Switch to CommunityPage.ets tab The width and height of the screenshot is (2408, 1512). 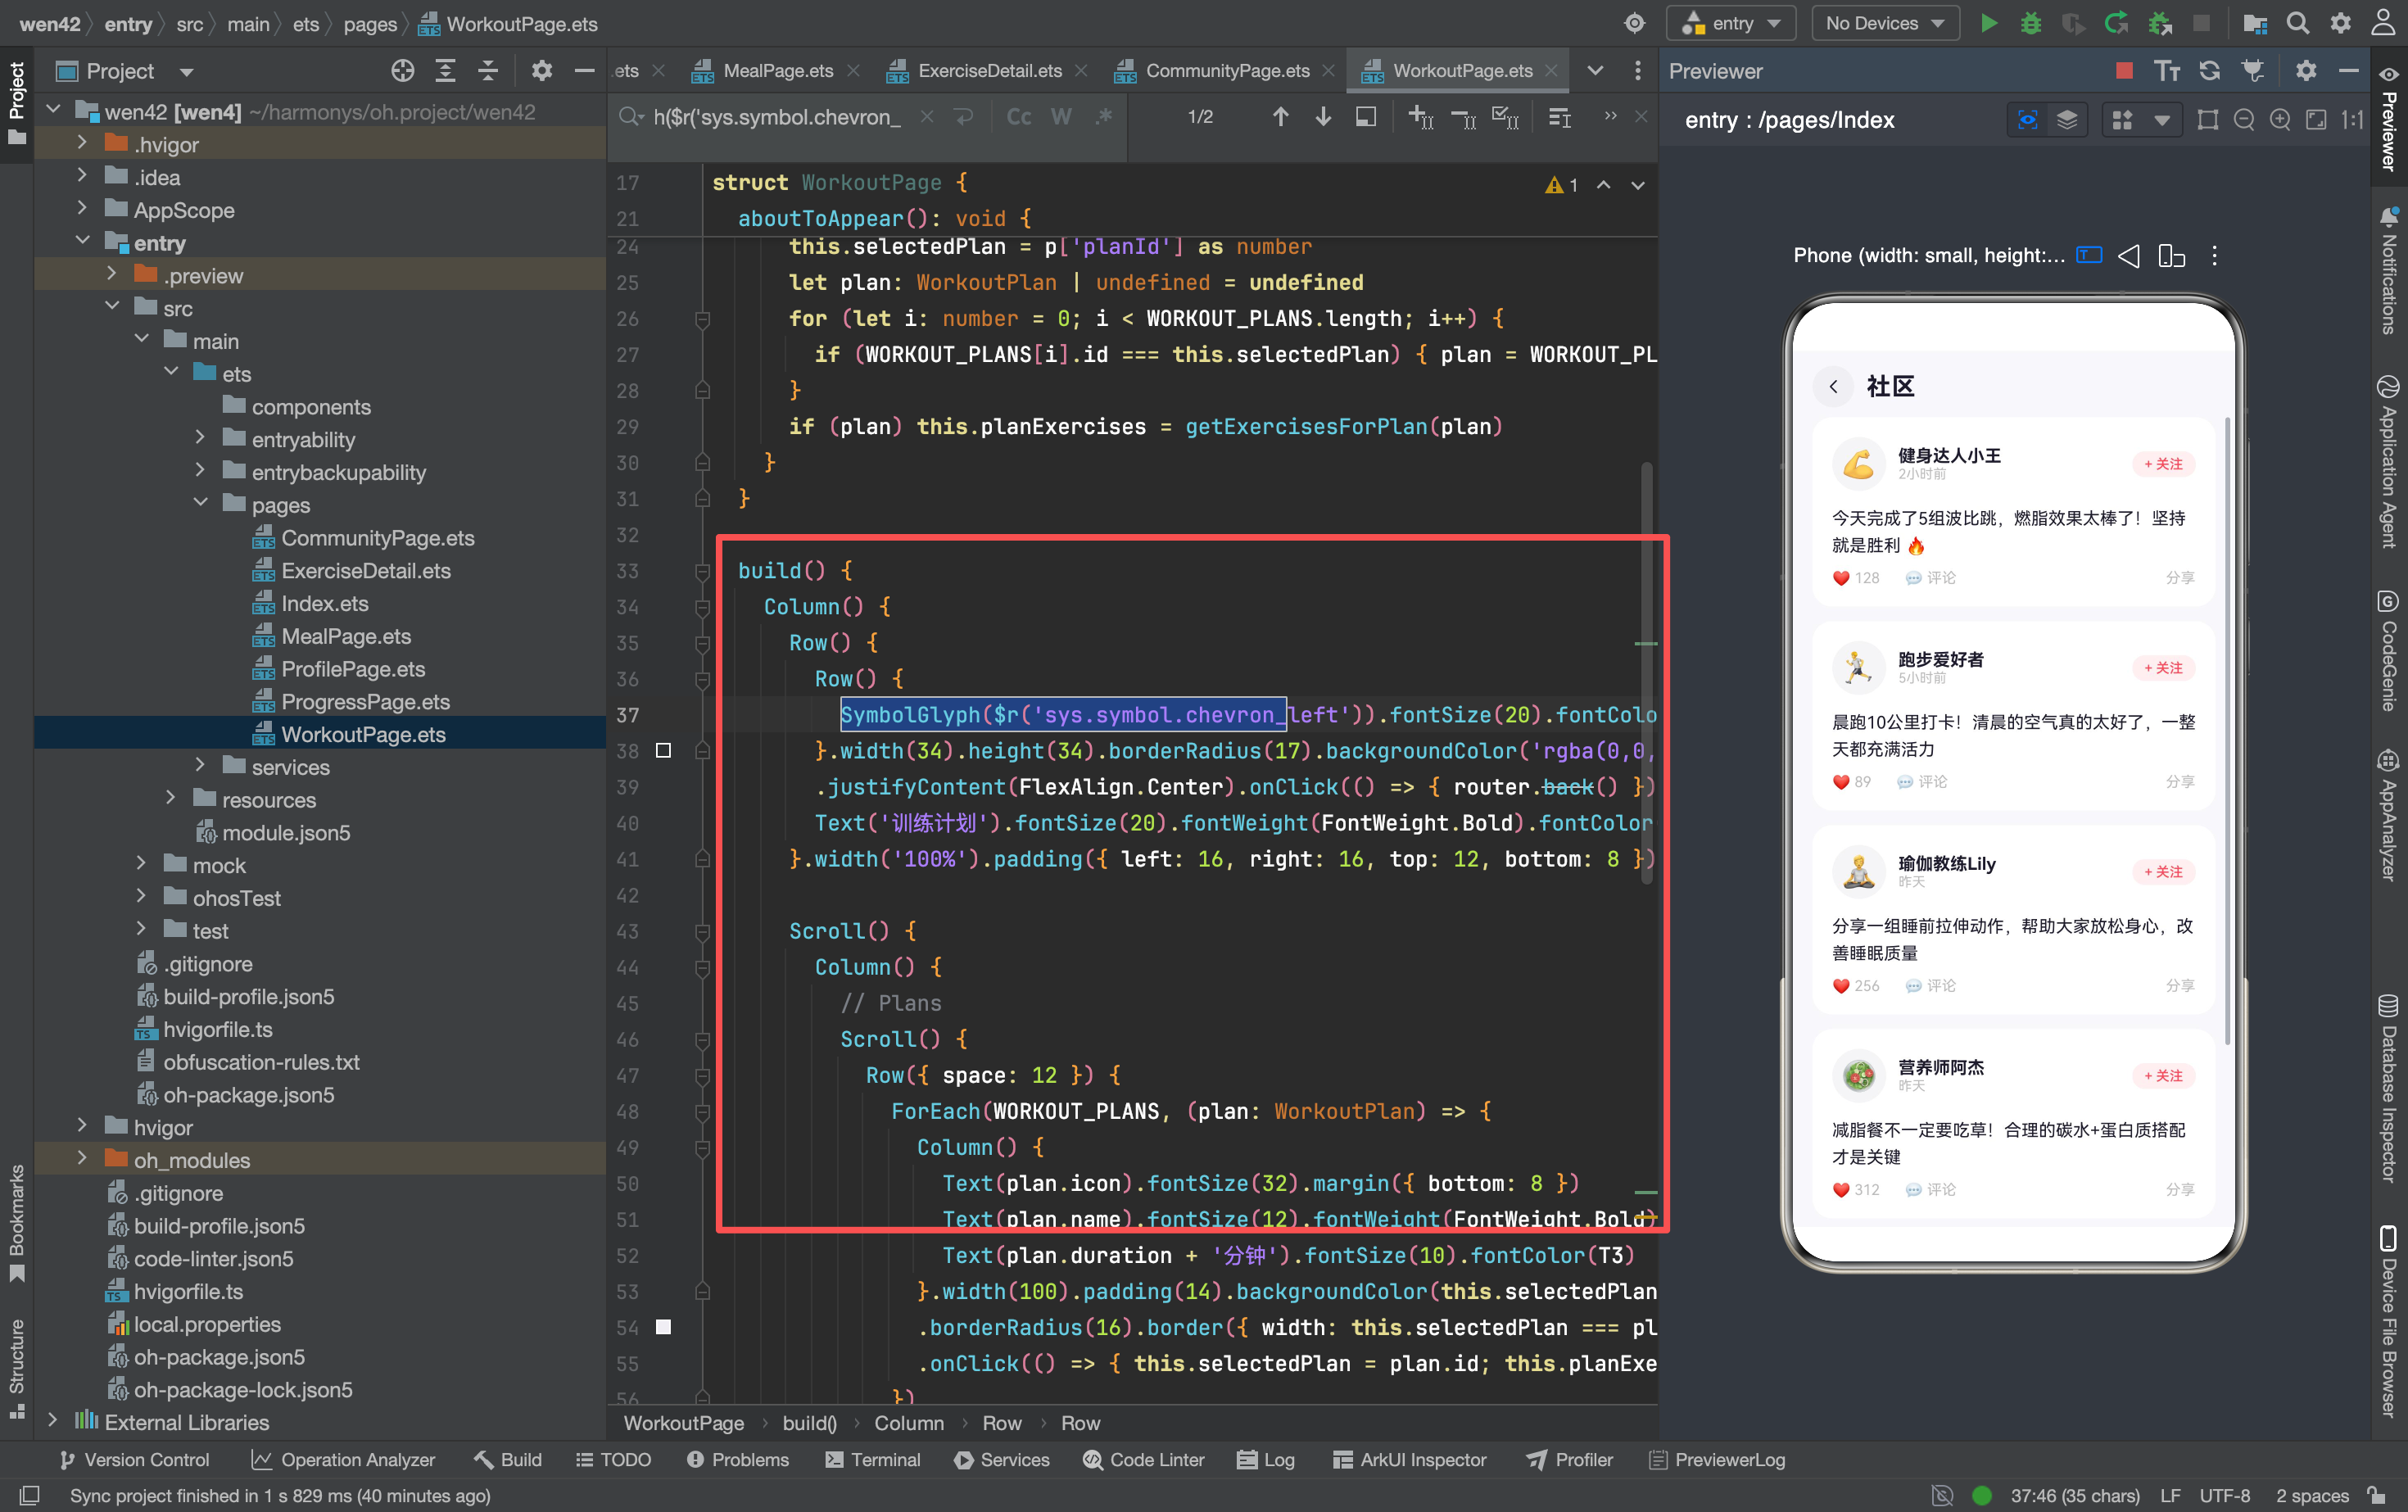pyautogui.click(x=1224, y=71)
